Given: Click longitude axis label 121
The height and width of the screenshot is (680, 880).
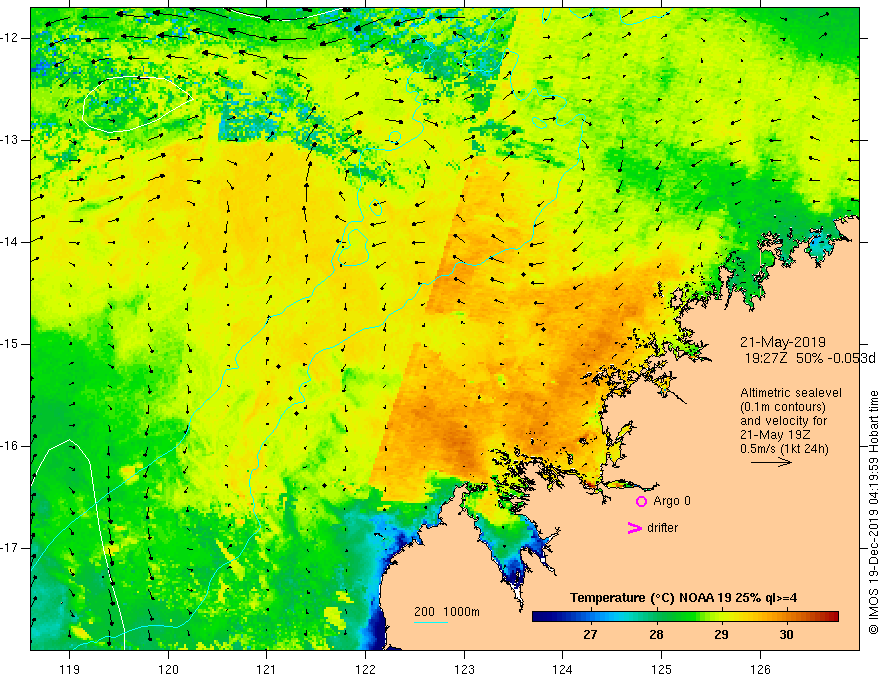Looking at the screenshot, I should tap(266, 669).
